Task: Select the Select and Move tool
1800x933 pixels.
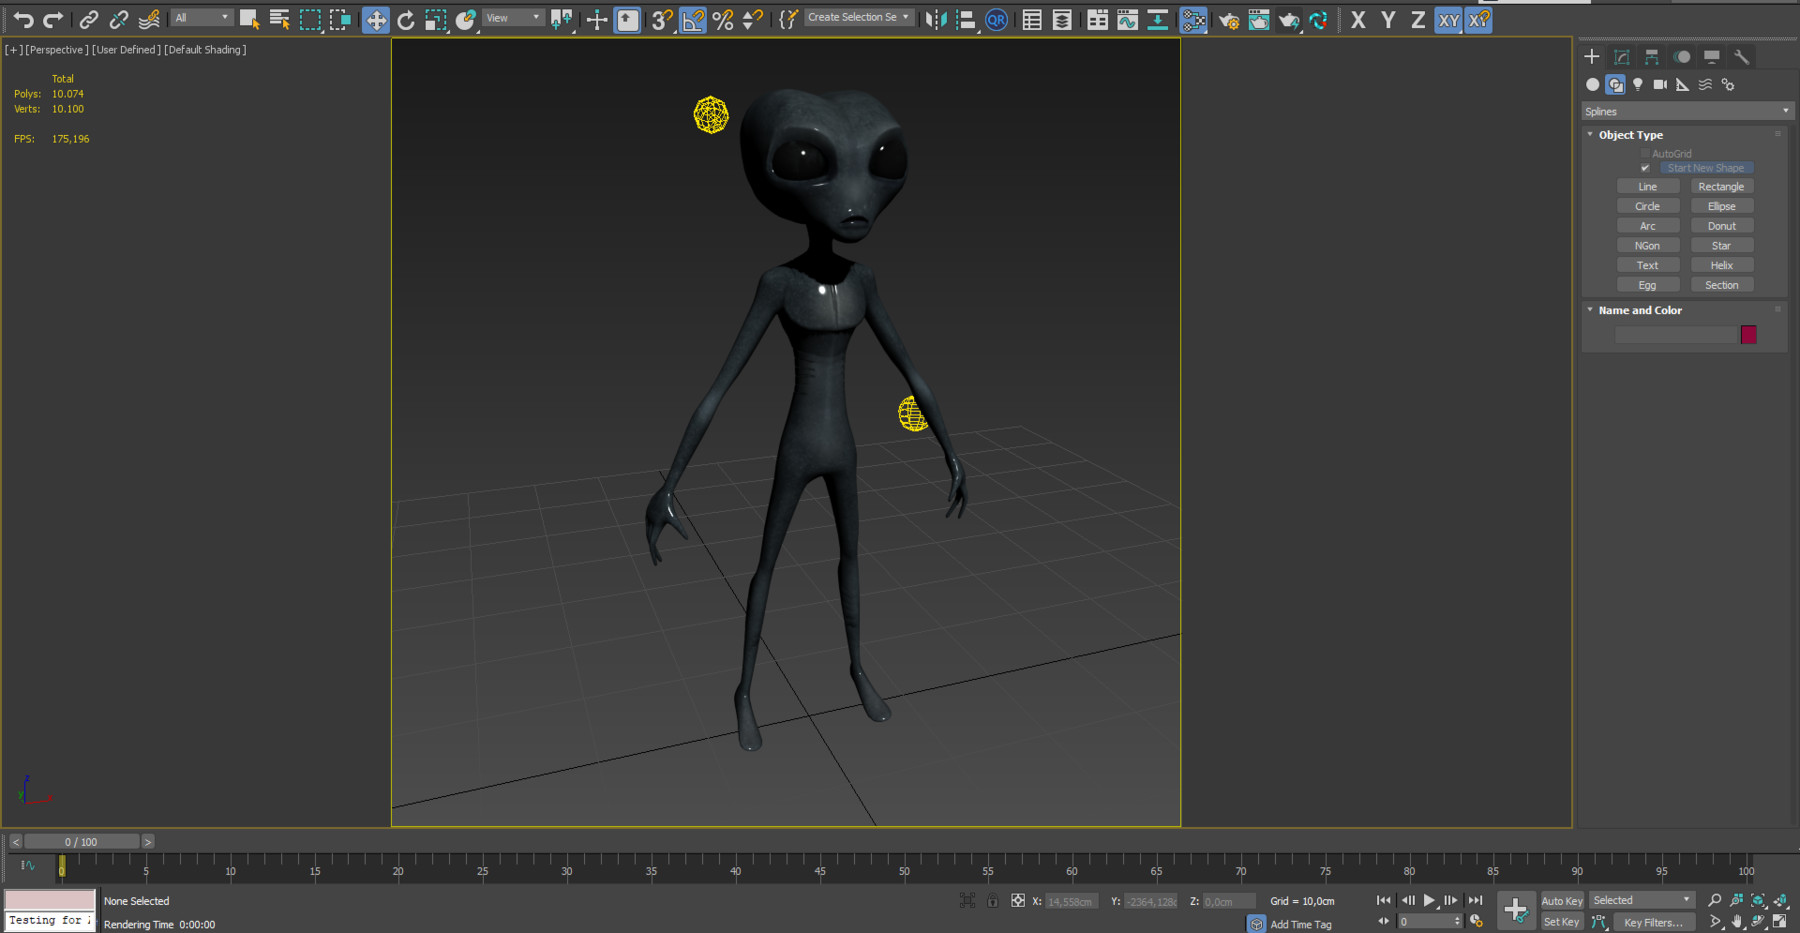Action: [375, 19]
